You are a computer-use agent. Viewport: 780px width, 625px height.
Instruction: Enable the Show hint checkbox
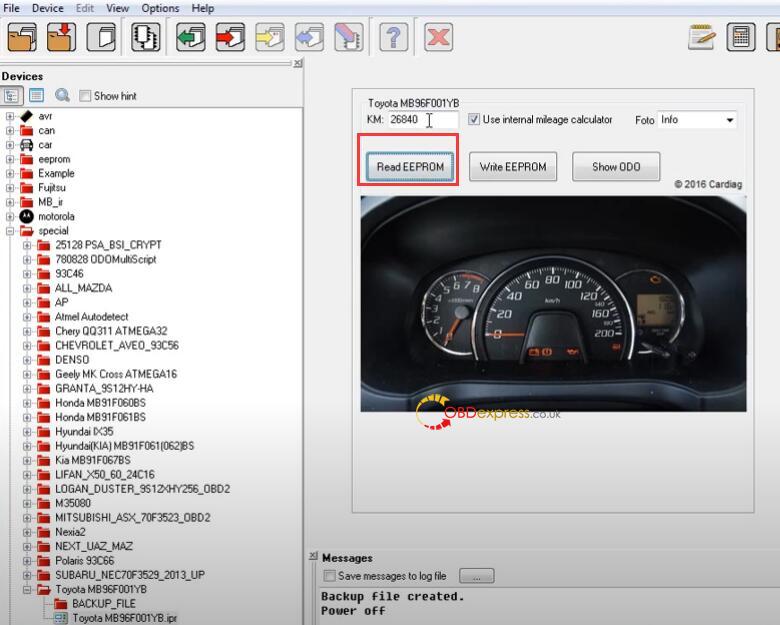click(x=85, y=96)
